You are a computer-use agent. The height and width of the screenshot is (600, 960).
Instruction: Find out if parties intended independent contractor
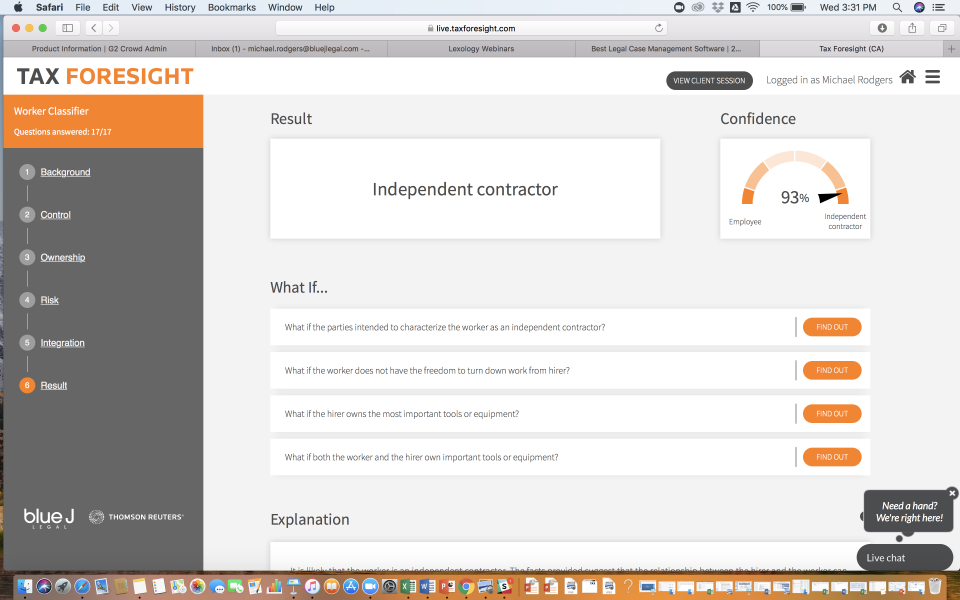[831, 327]
